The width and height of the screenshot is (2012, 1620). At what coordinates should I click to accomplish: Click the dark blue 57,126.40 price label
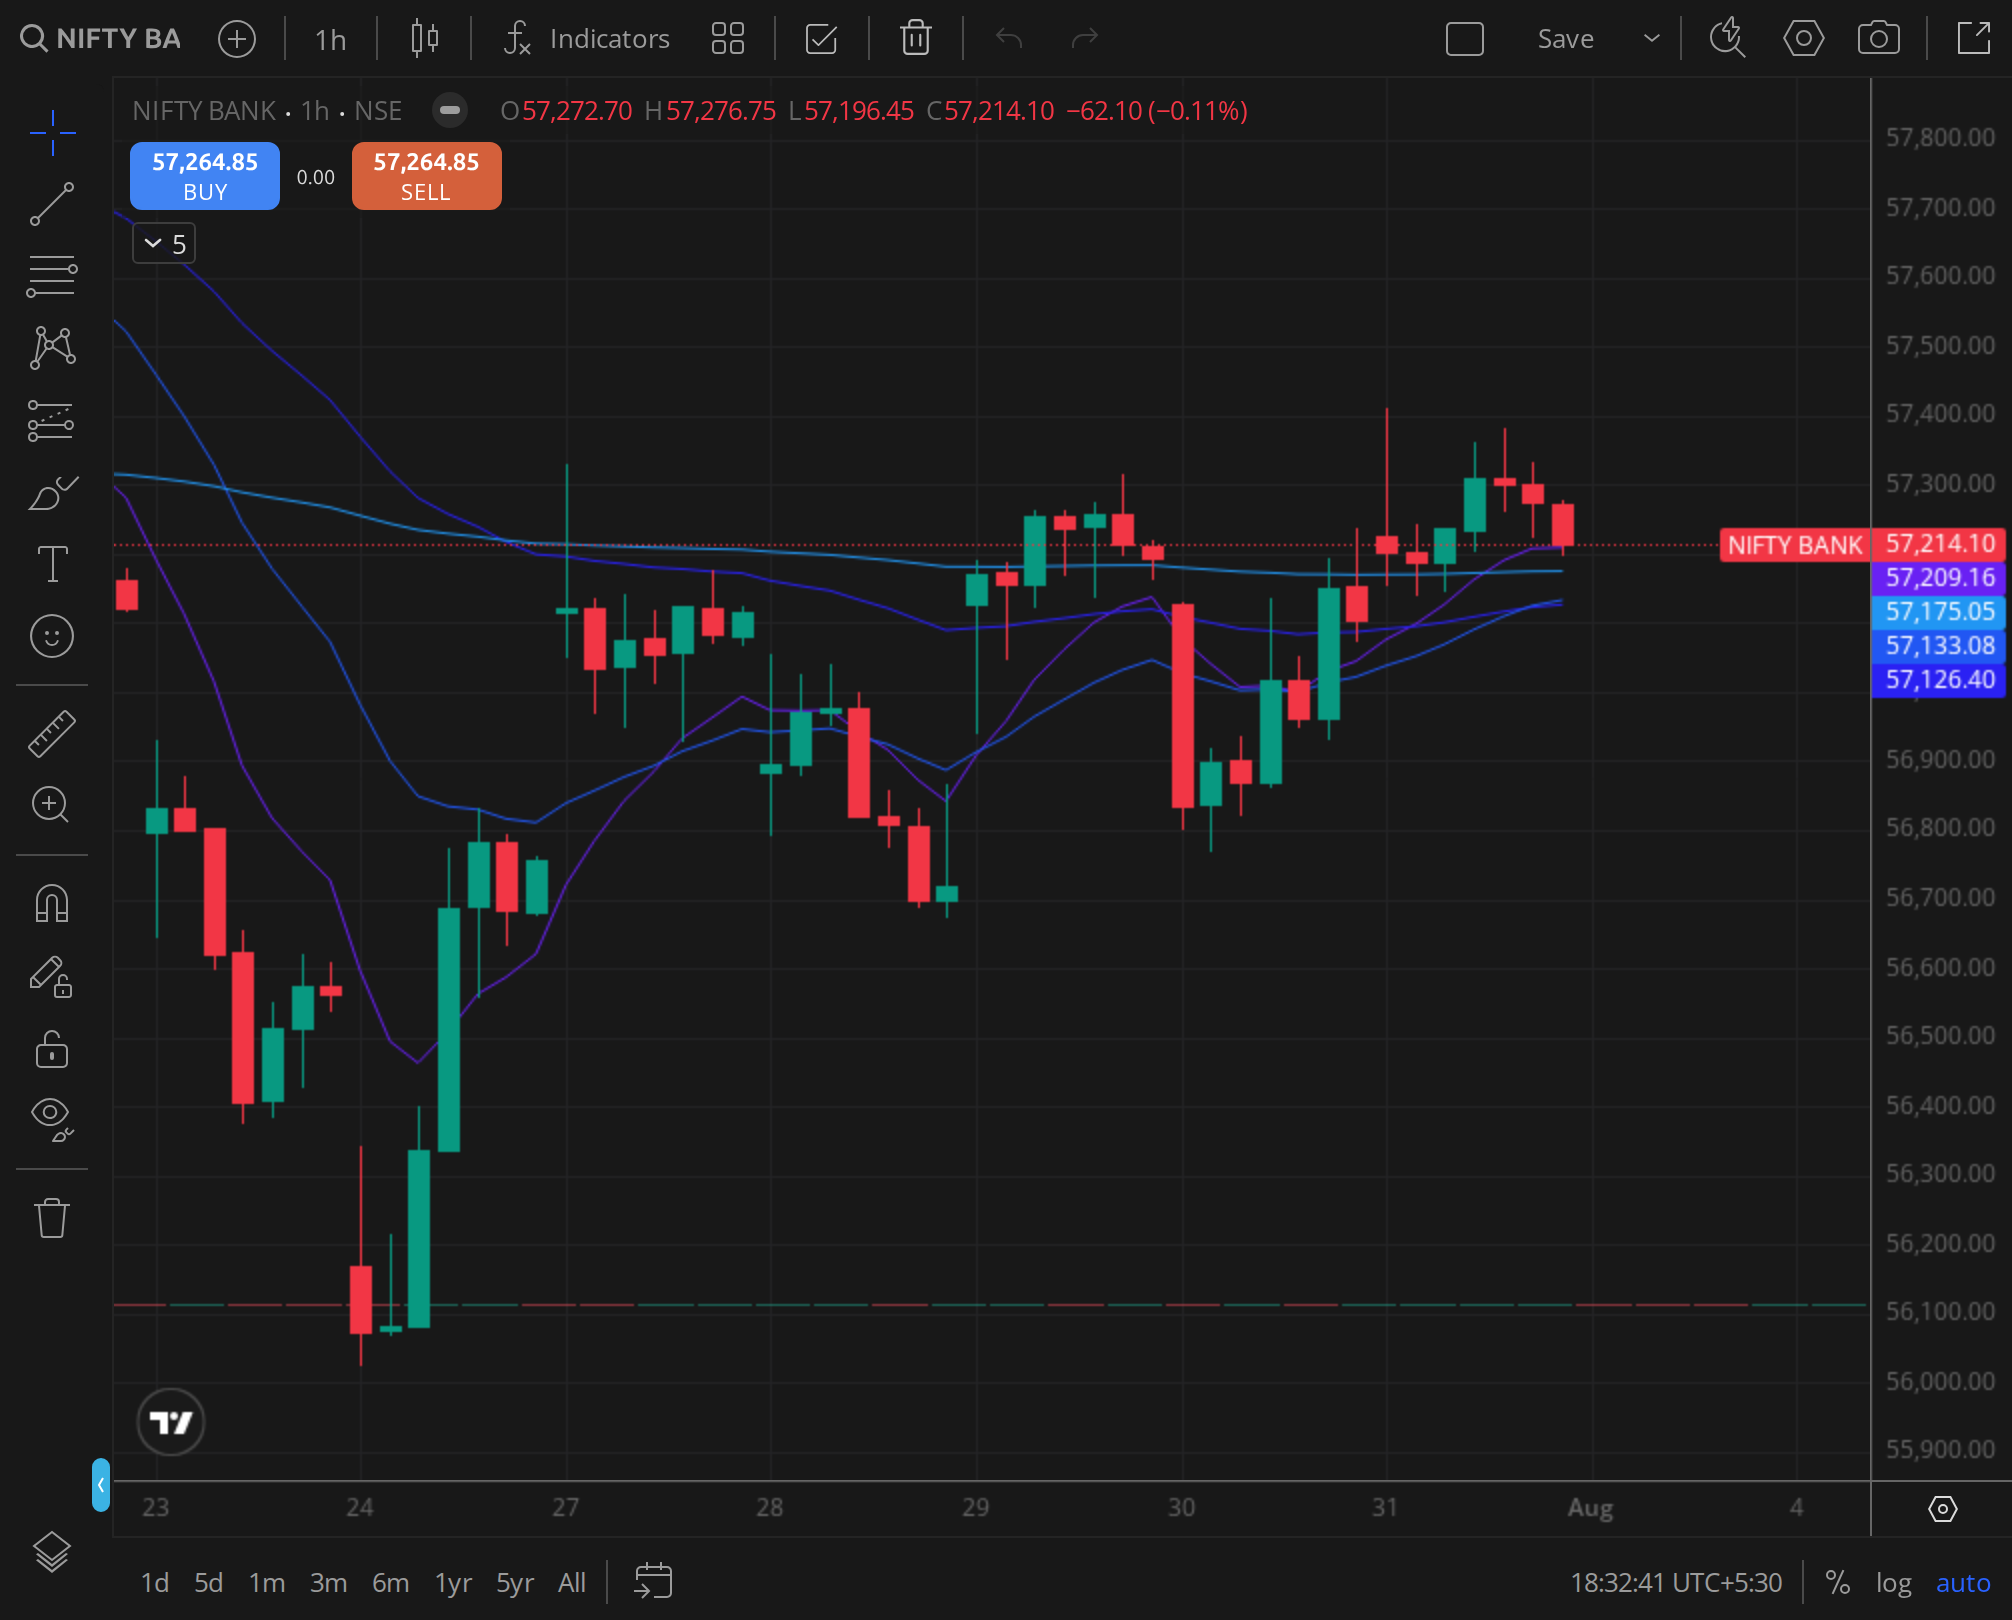click(1939, 680)
